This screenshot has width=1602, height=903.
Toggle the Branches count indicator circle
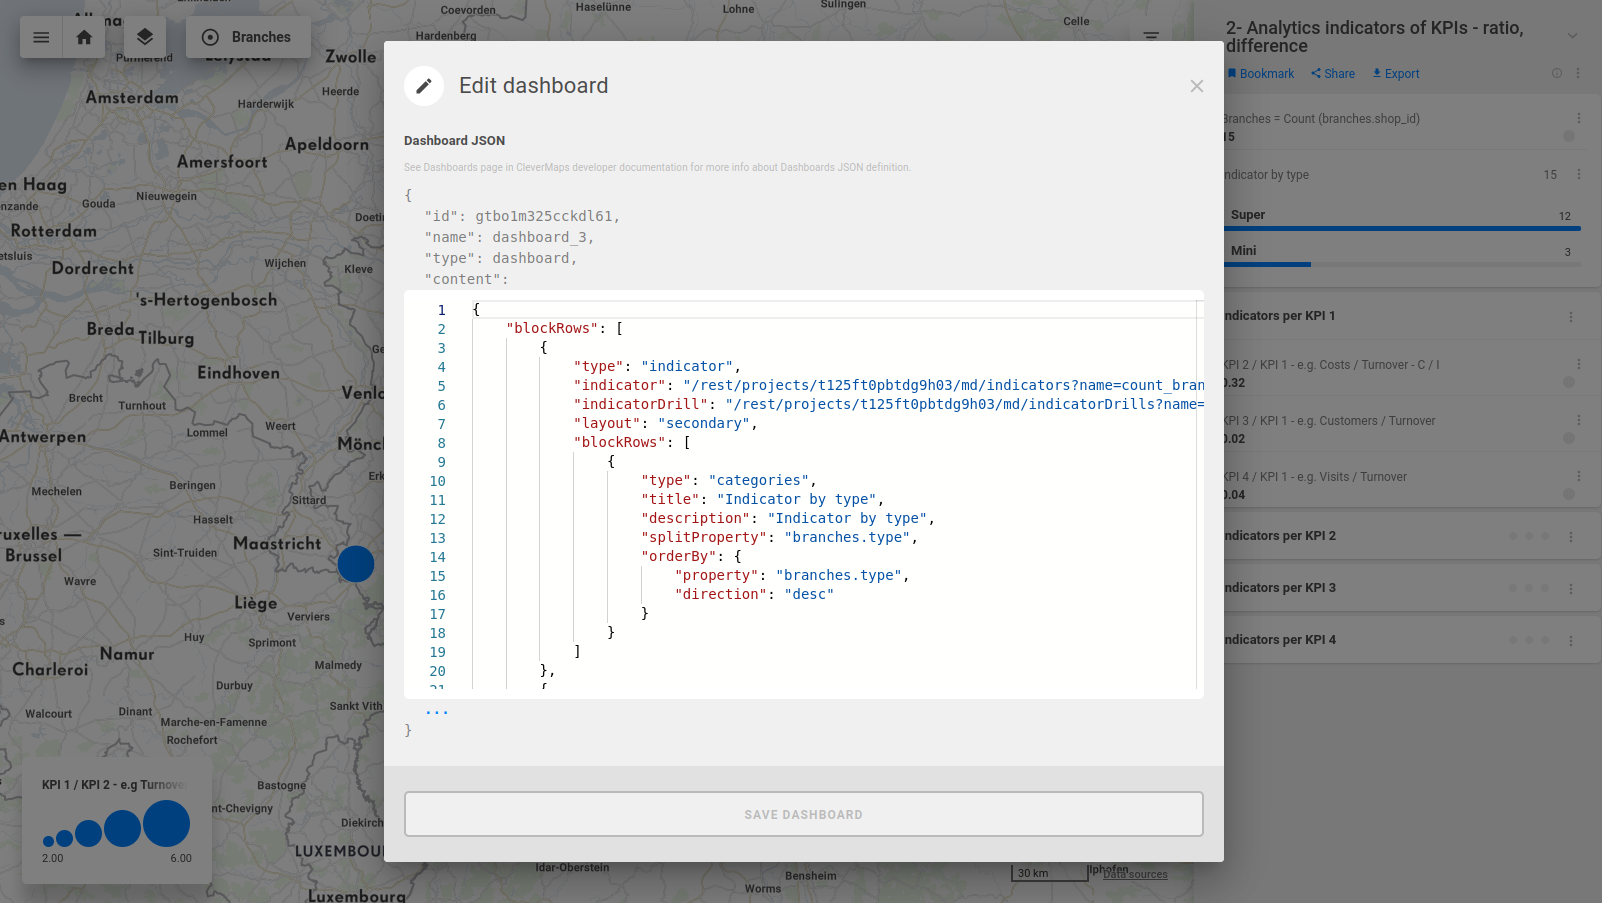[x=1568, y=136]
